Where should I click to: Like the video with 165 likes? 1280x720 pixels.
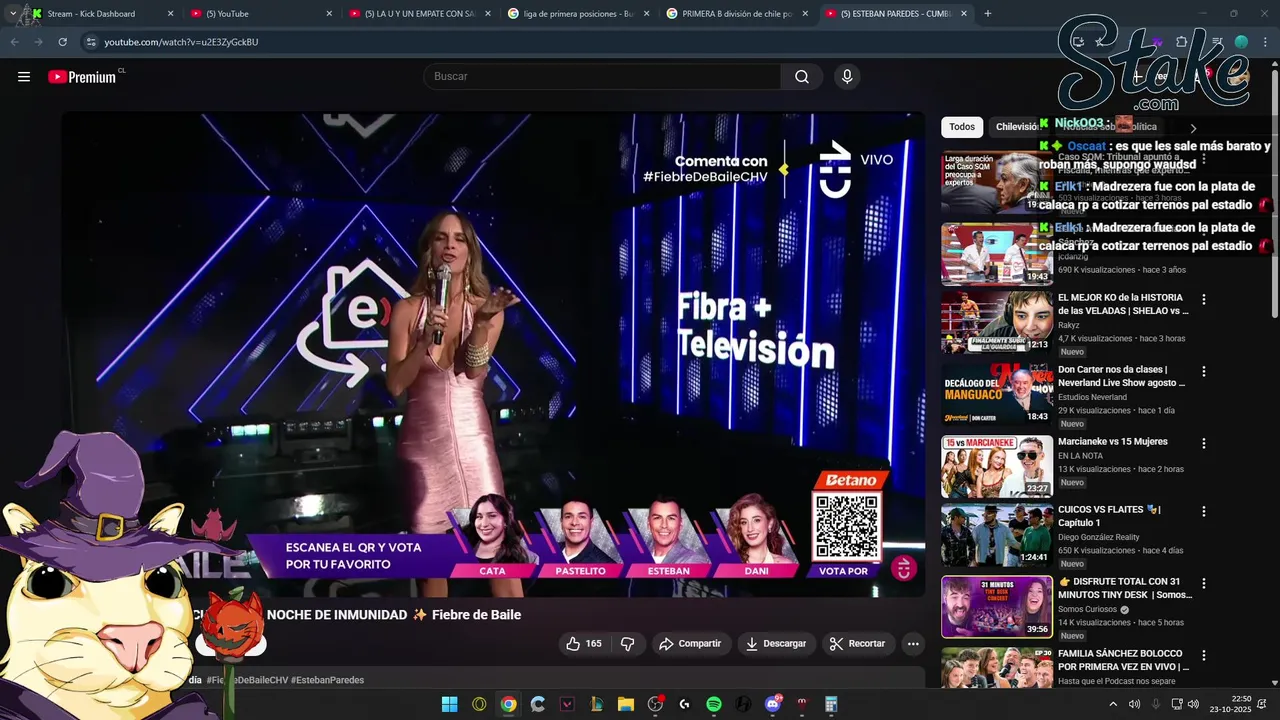tap(584, 644)
